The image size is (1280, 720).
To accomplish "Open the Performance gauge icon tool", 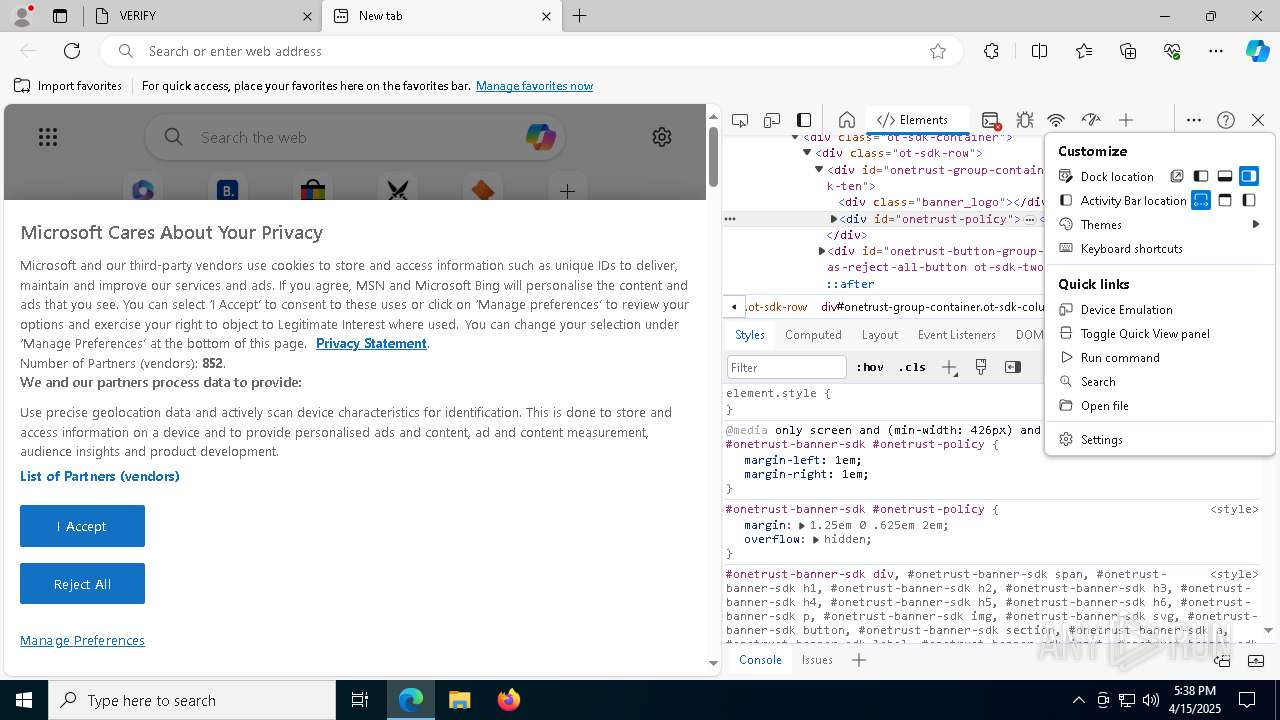I will click(1091, 120).
